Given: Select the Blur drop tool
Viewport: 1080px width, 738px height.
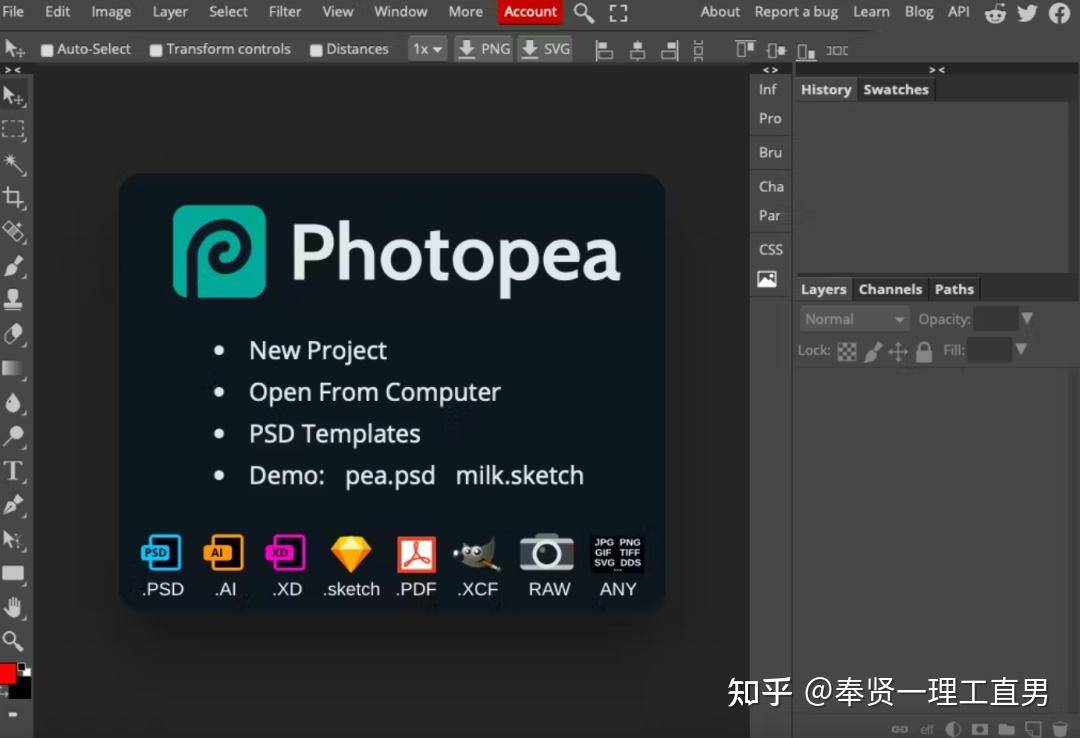Looking at the screenshot, I should 14,403.
